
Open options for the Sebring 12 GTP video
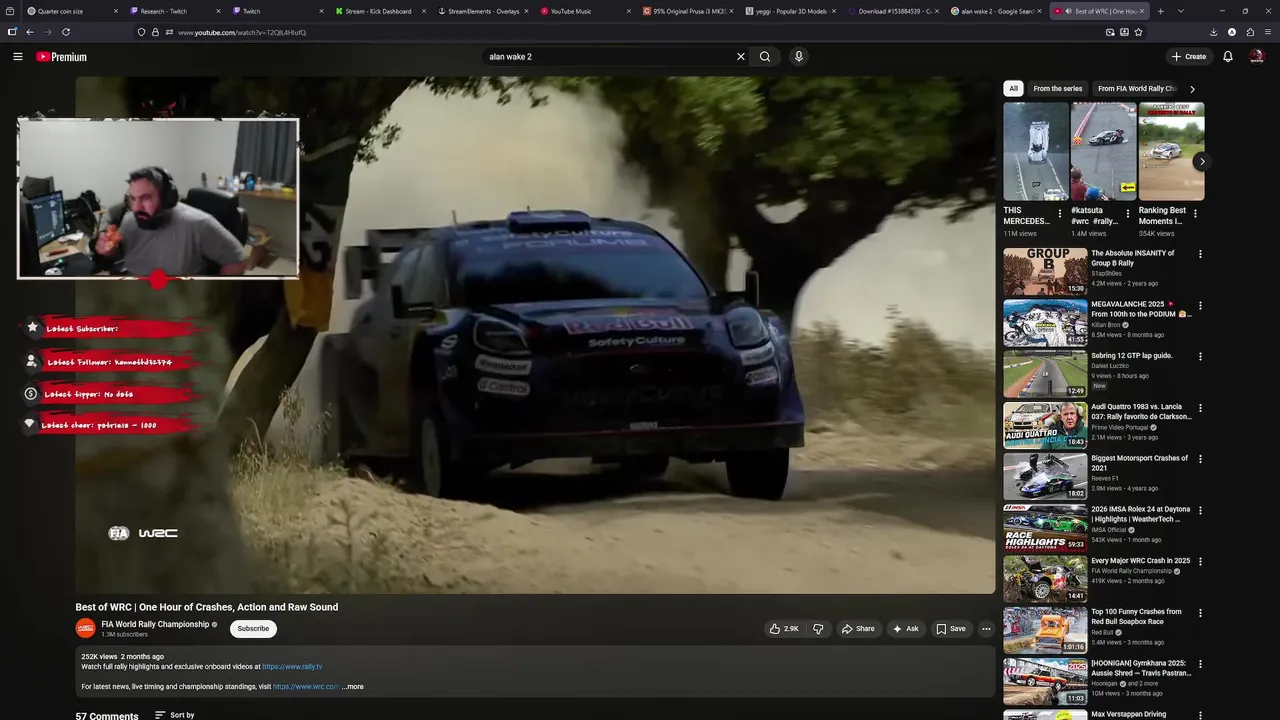[1200, 357]
